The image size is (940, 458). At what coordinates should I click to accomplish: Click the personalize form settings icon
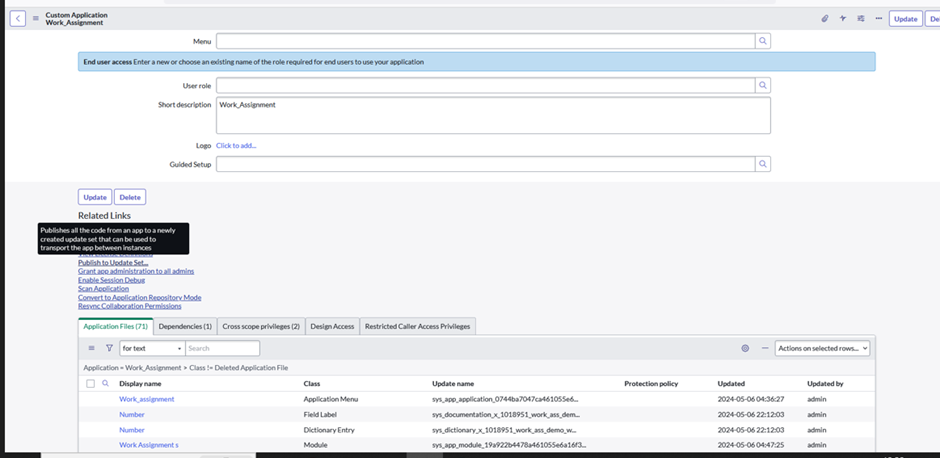point(861,18)
